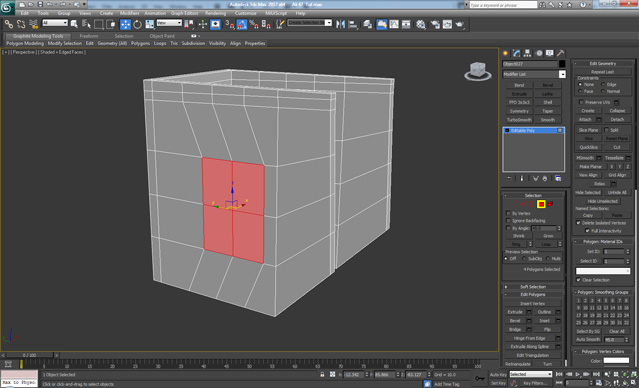Click the Render teapot icon
This screenshot has width=639, height=388.
tap(460, 24)
